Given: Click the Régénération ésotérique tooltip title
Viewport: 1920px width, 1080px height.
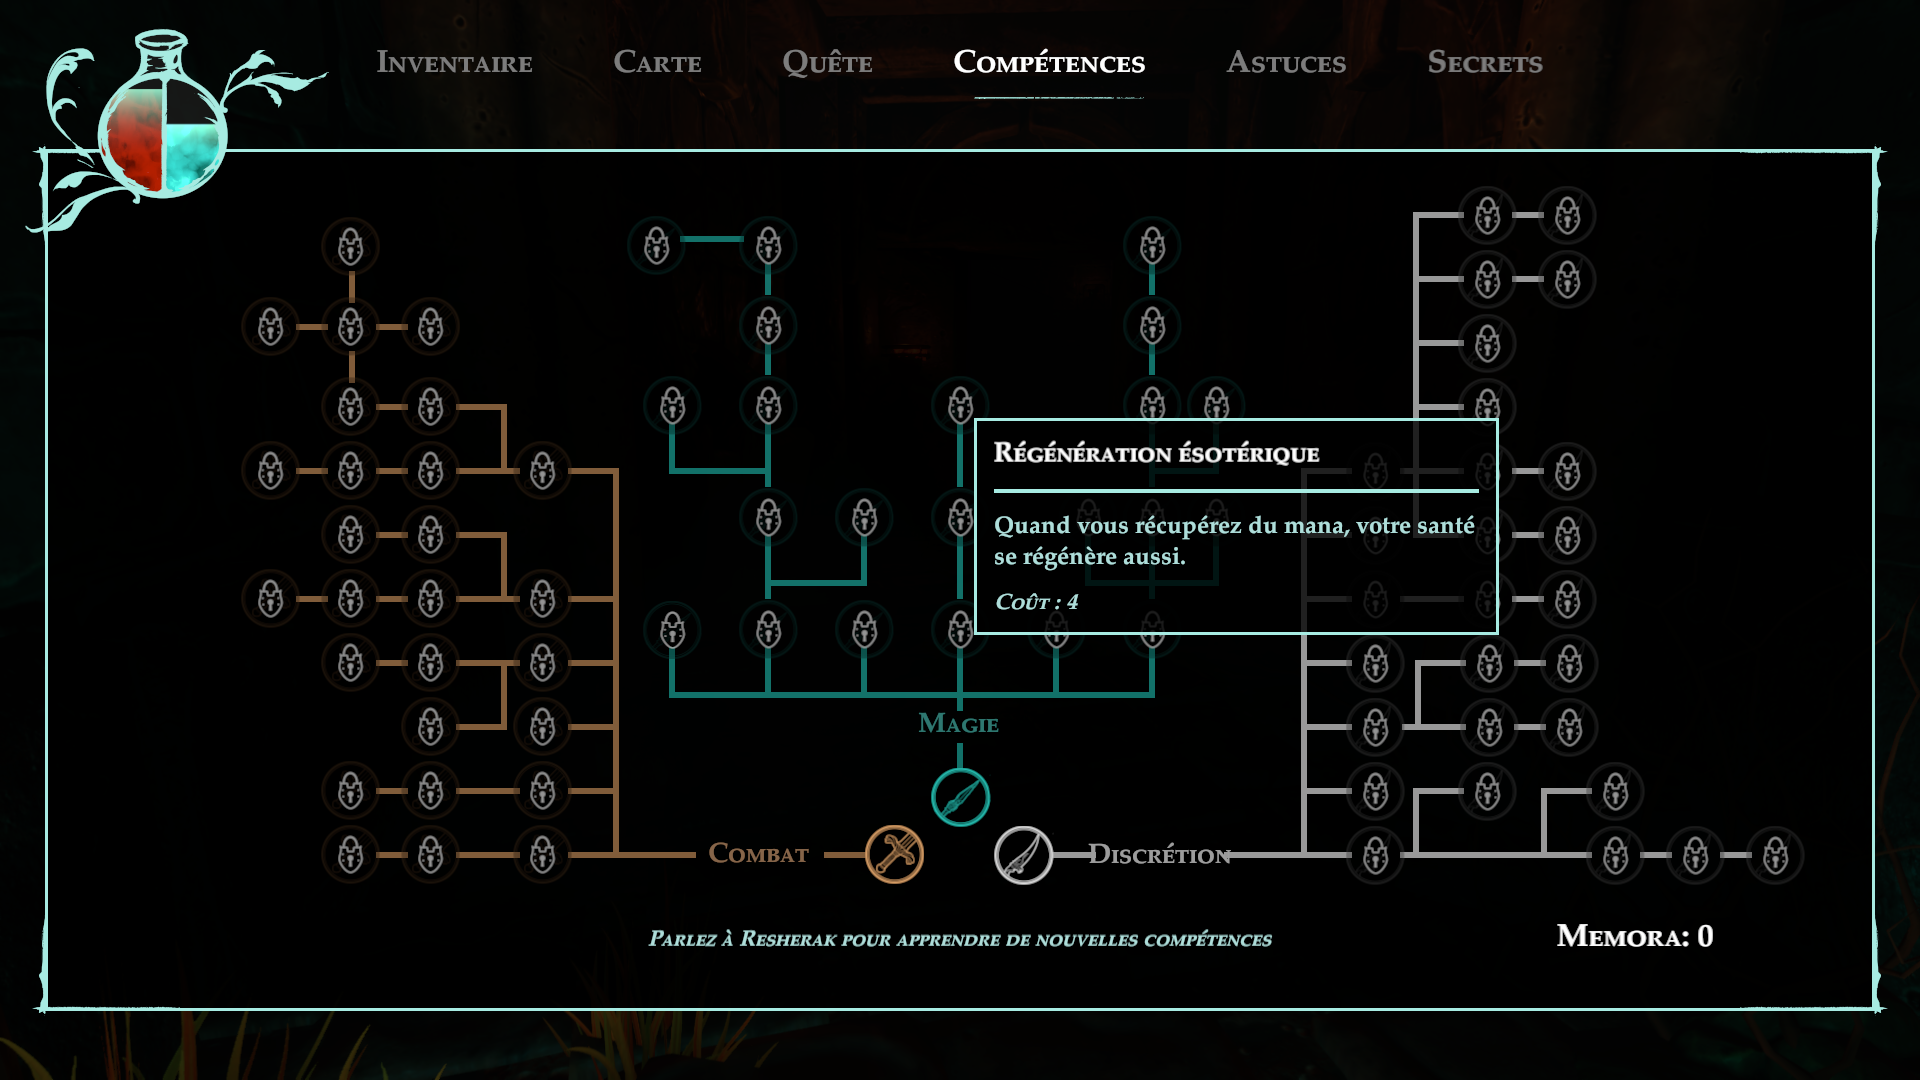Looking at the screenshot, I should [1156, 453].
